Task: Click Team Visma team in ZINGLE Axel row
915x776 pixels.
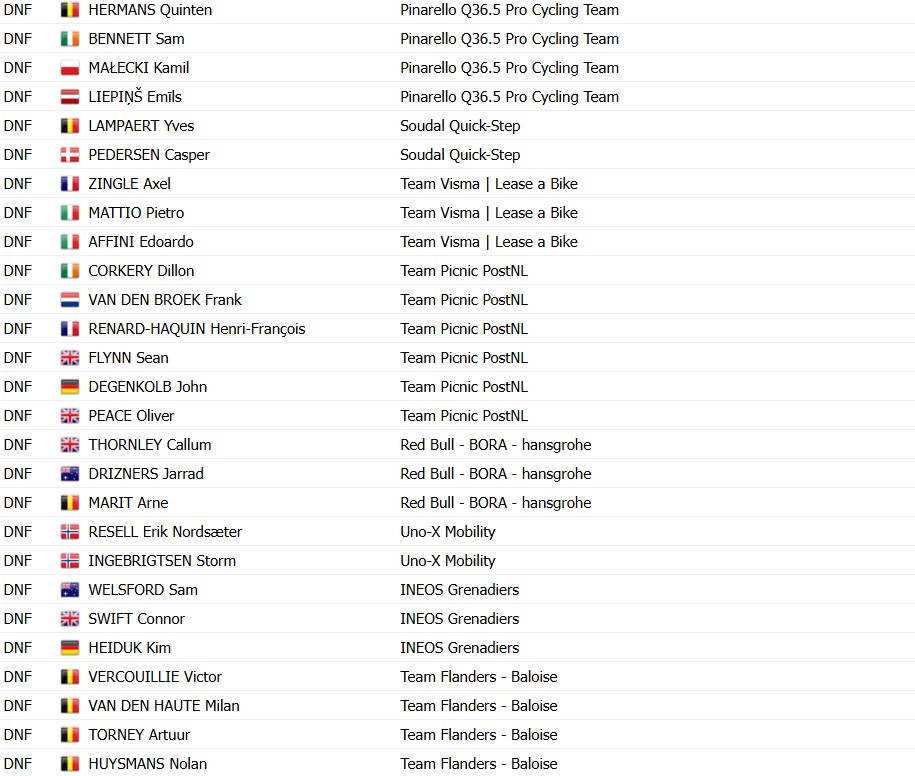Action: (x=489, y=184)
